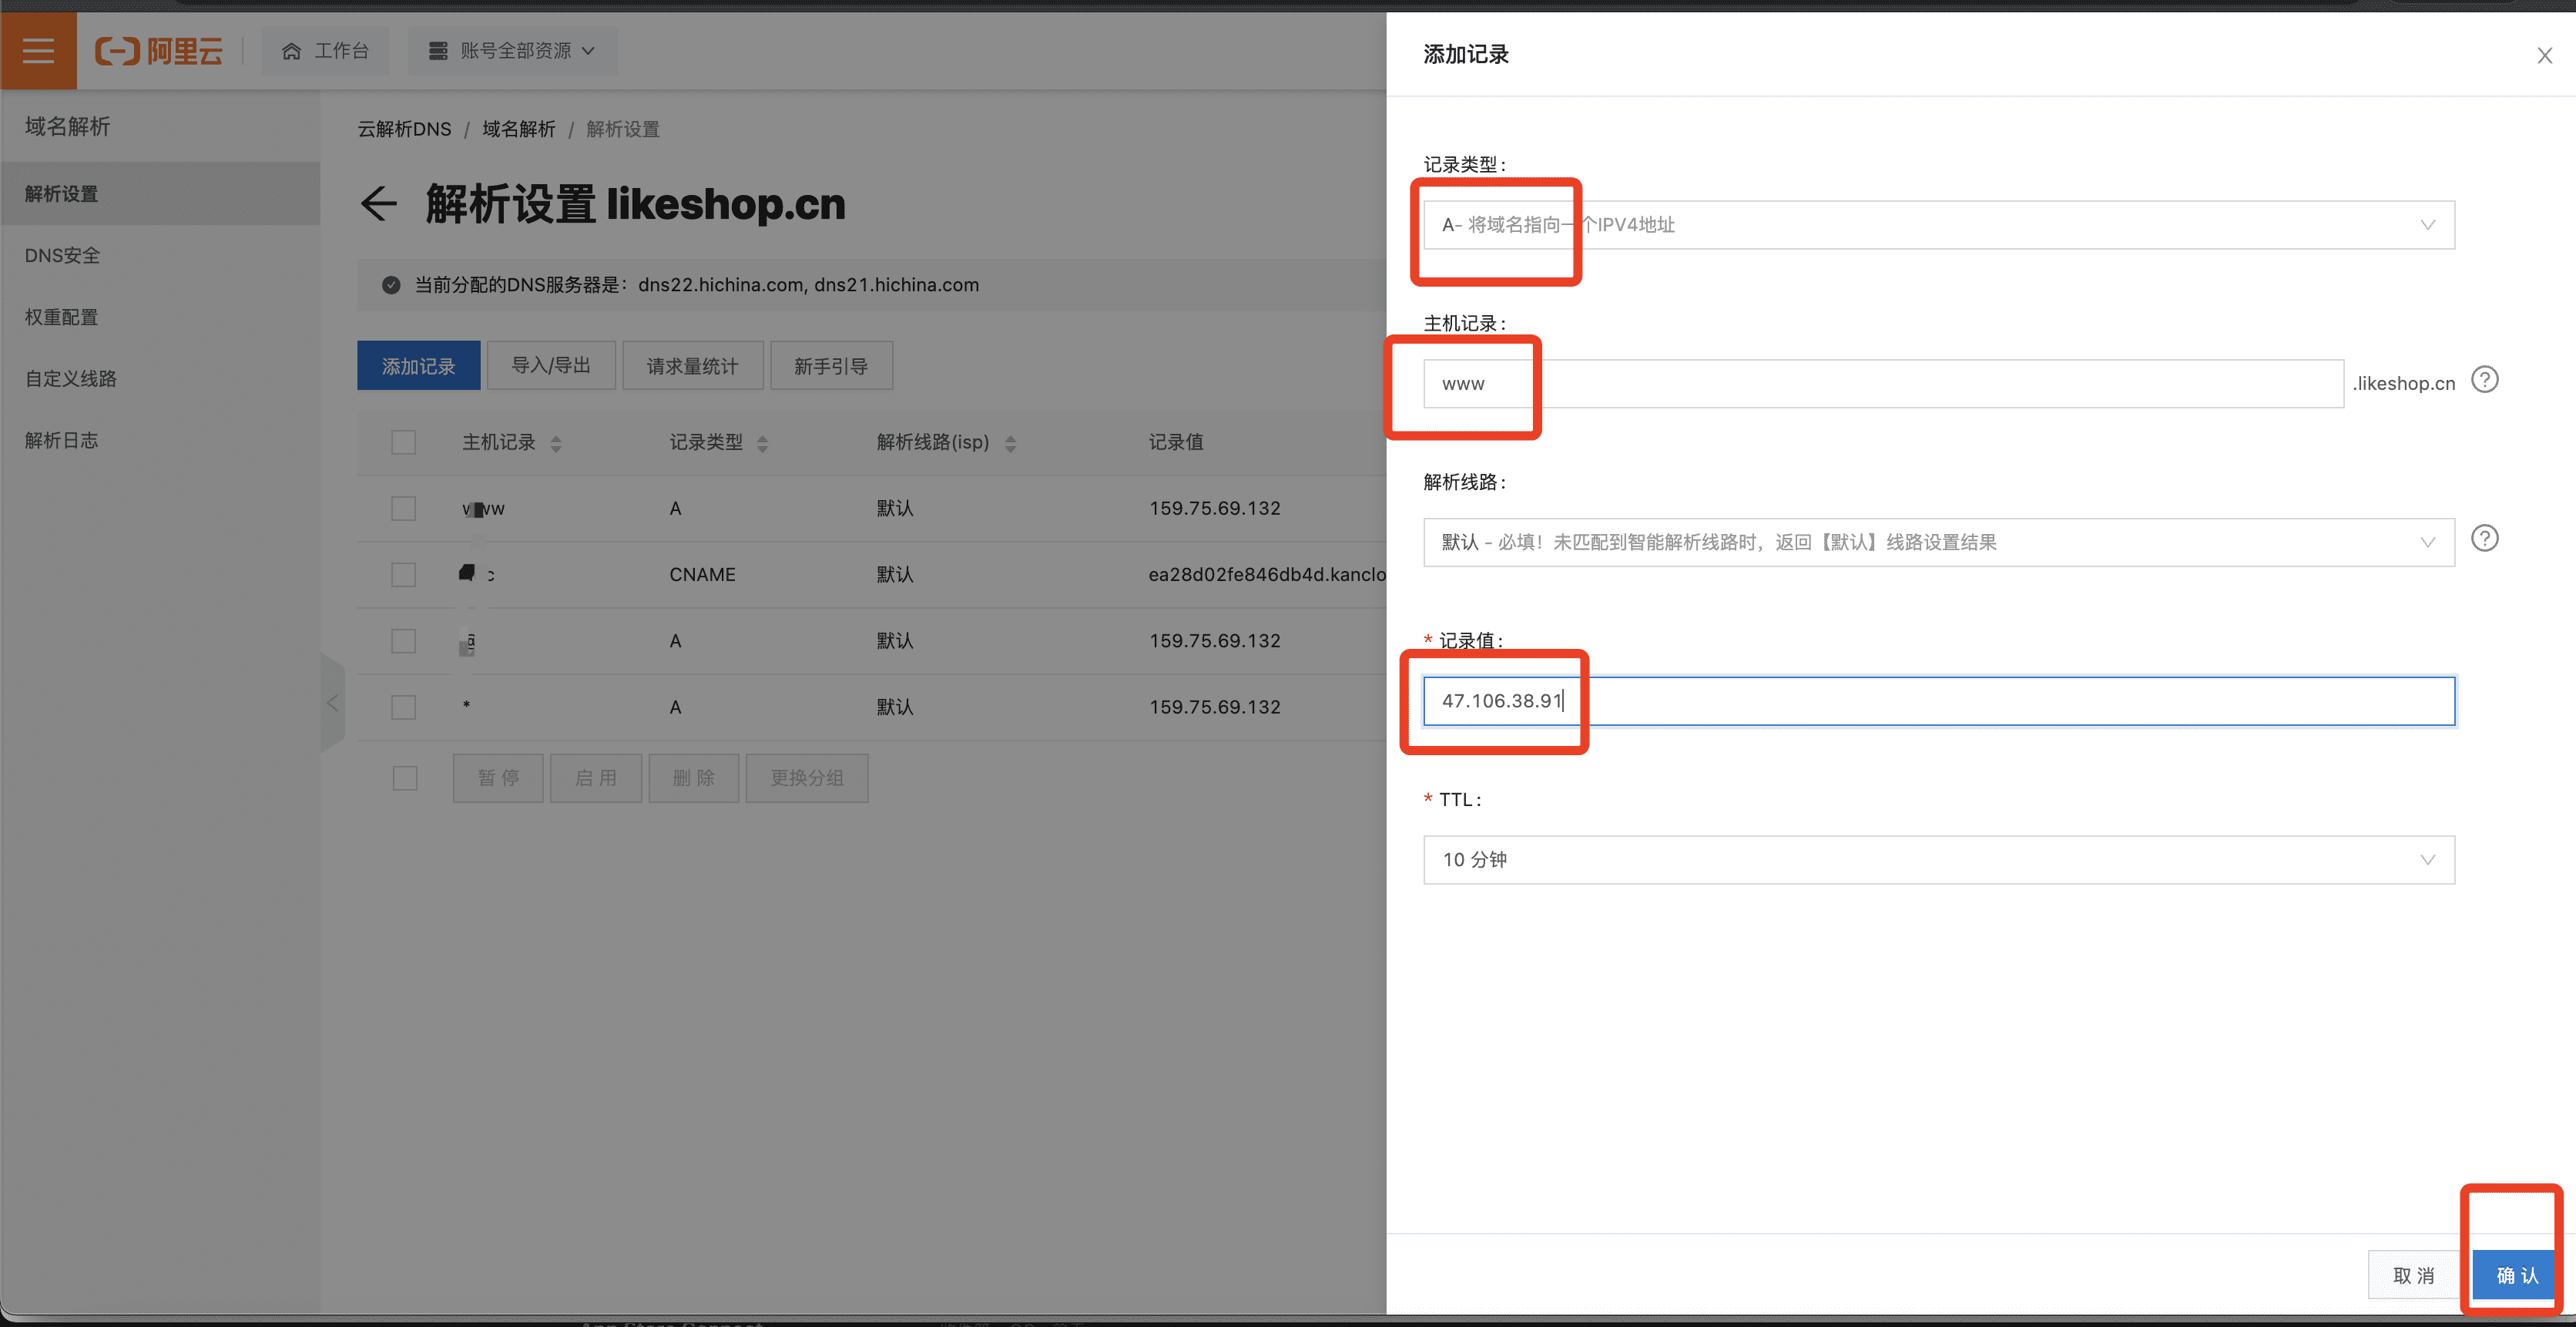Collapse the left sidebar with arrow handle

tap(333, 702)
